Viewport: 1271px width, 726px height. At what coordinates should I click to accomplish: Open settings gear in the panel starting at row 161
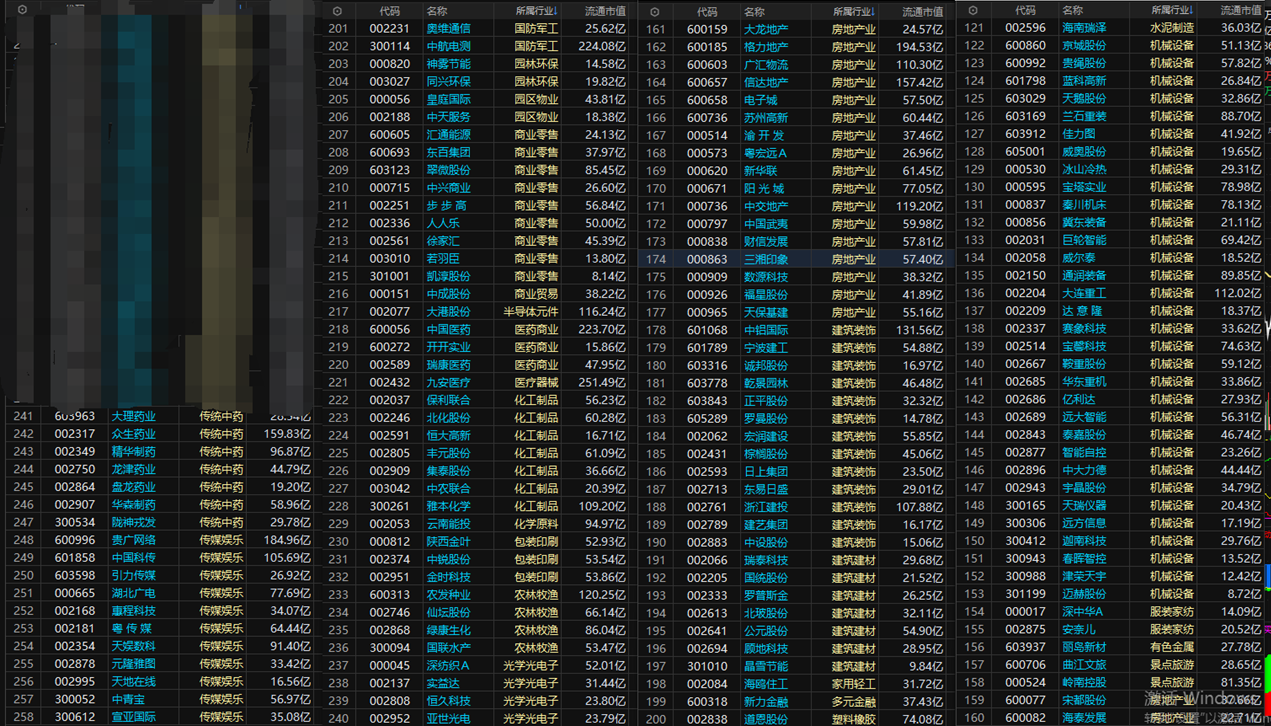tap(655, 12)
